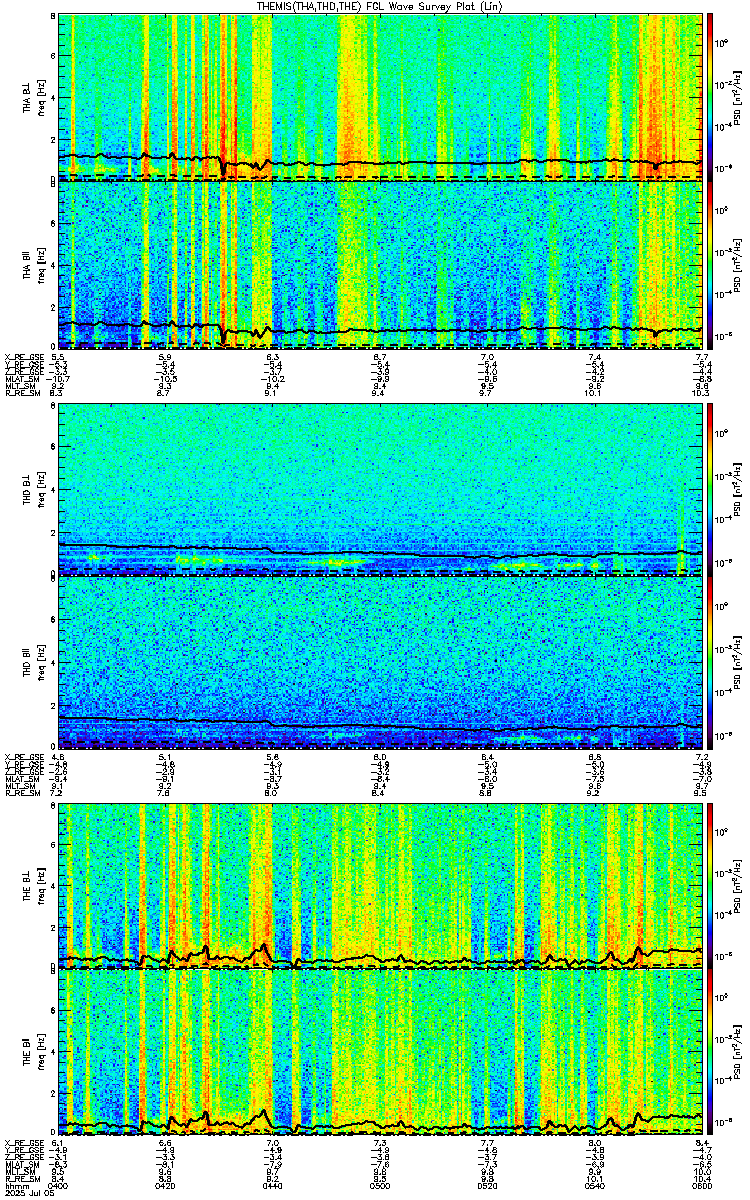Click the THA B-parallel panel color bar
The height and width of the screenshot is (1200, 750).
coord(710,264)
